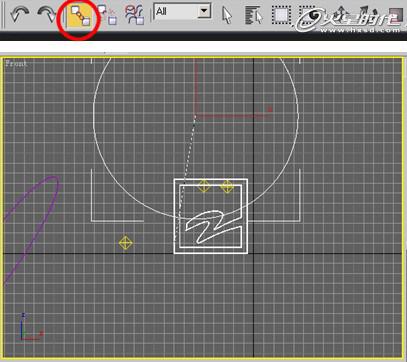Choose the Select Object arrow tool
Screen dimensions: 407x362
(x=227, y=15)
